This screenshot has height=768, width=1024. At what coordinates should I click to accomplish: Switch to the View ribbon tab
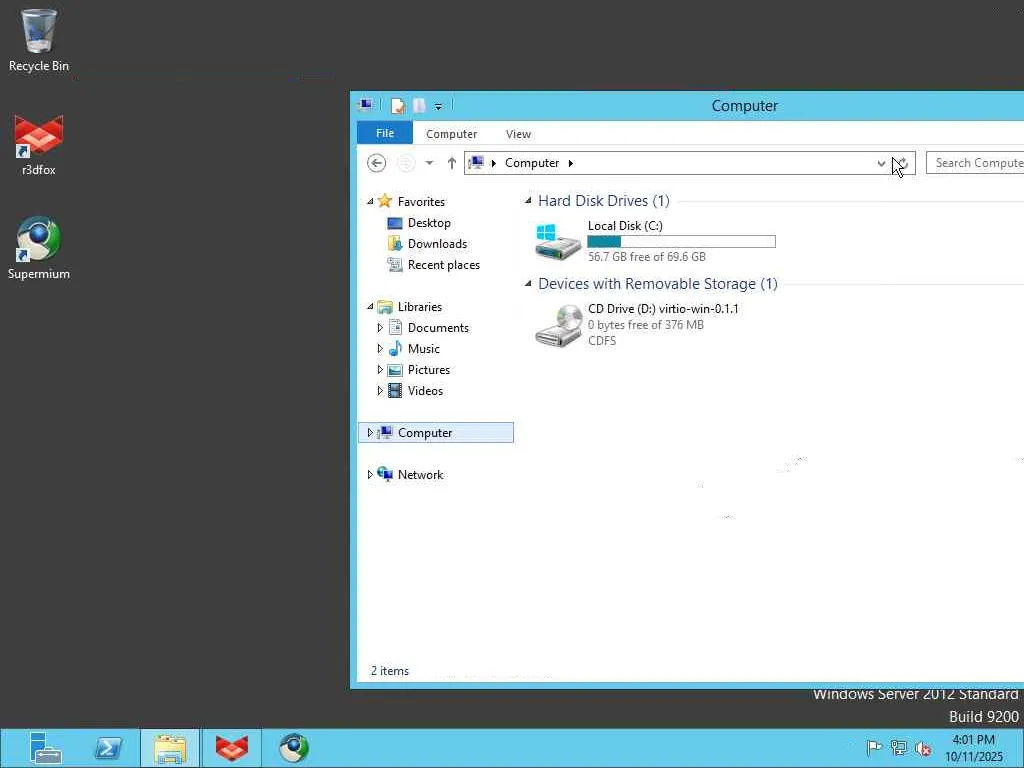518,133
